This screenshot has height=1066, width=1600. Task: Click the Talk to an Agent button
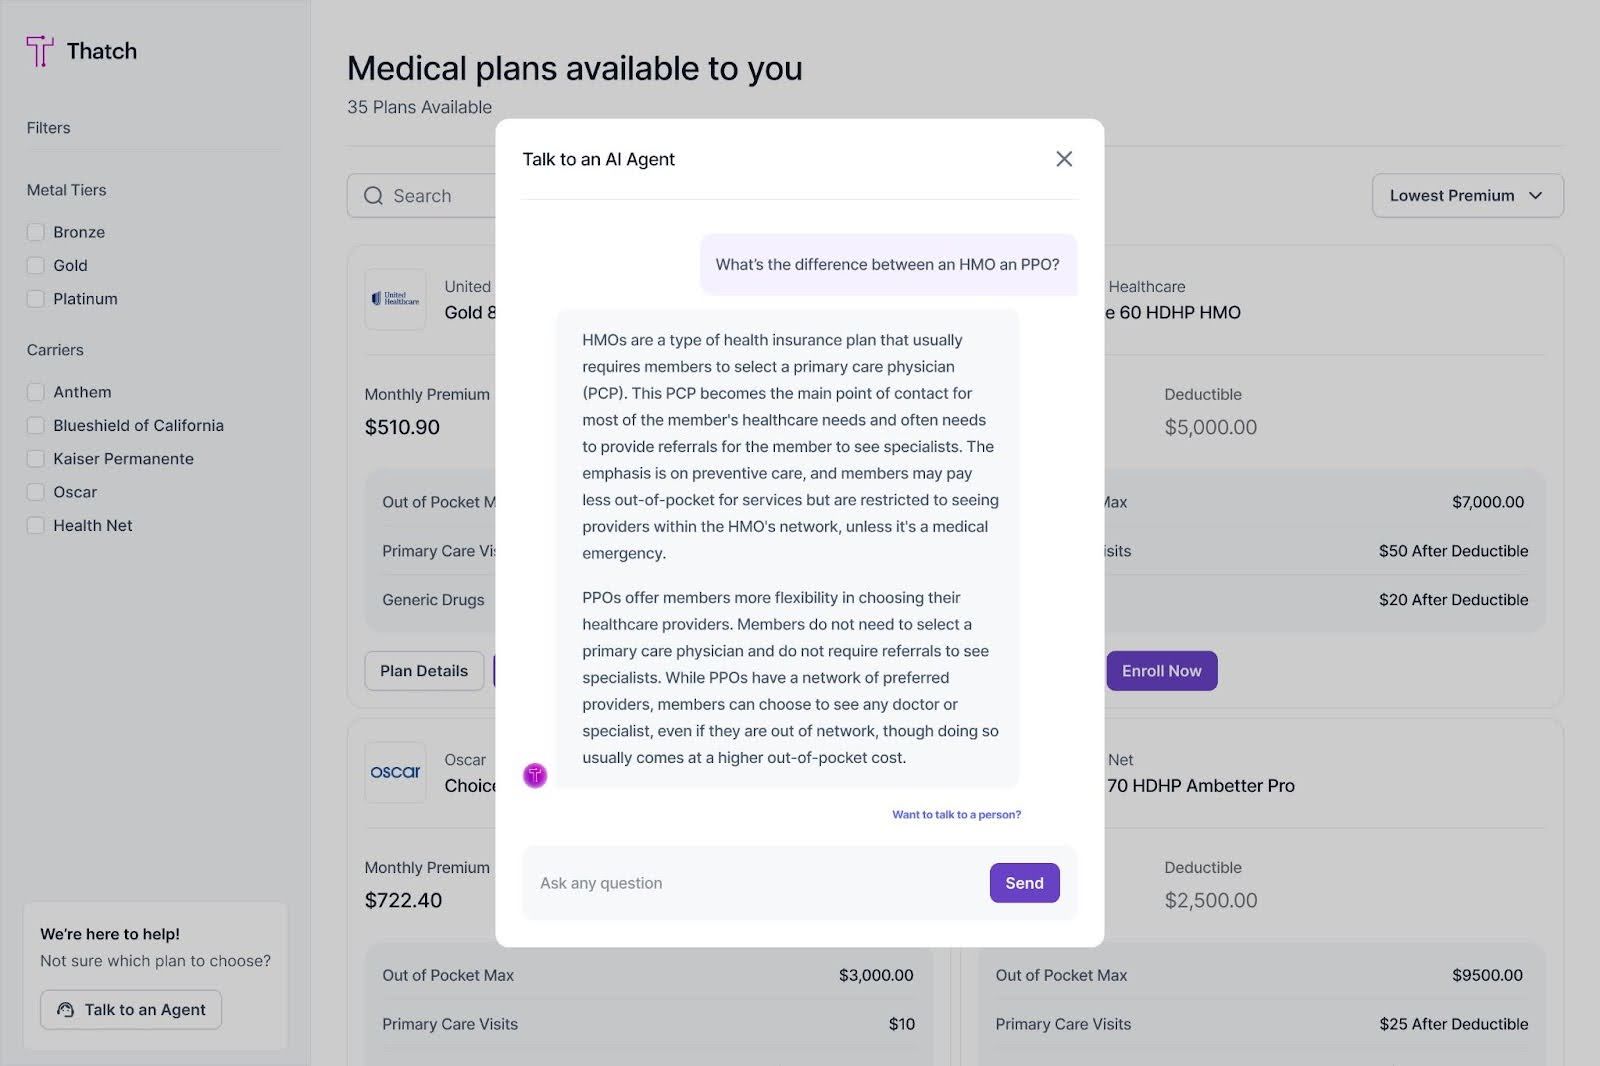pos(131,1010)
